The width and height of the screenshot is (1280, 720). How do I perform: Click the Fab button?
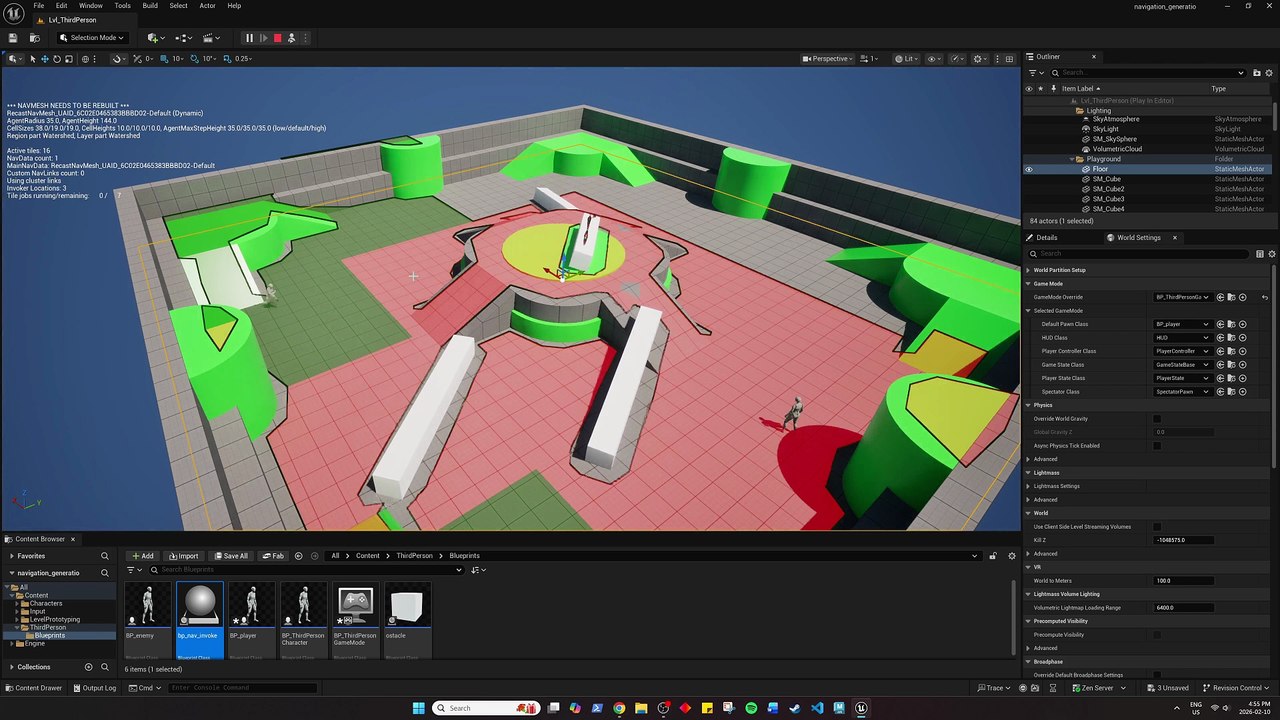pyautogui.click(x=273, y=556)
